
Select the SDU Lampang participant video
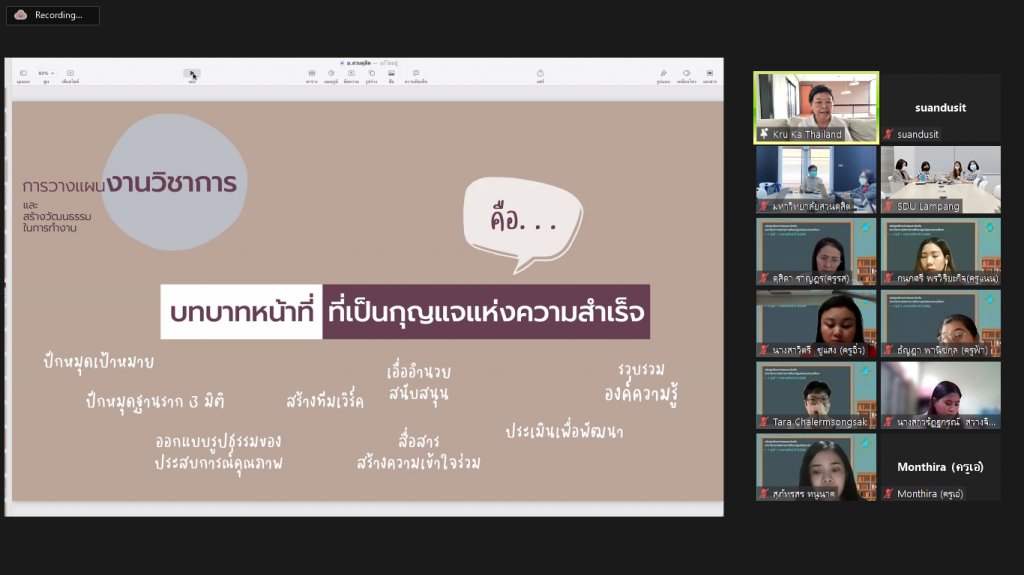click(940, 179)
